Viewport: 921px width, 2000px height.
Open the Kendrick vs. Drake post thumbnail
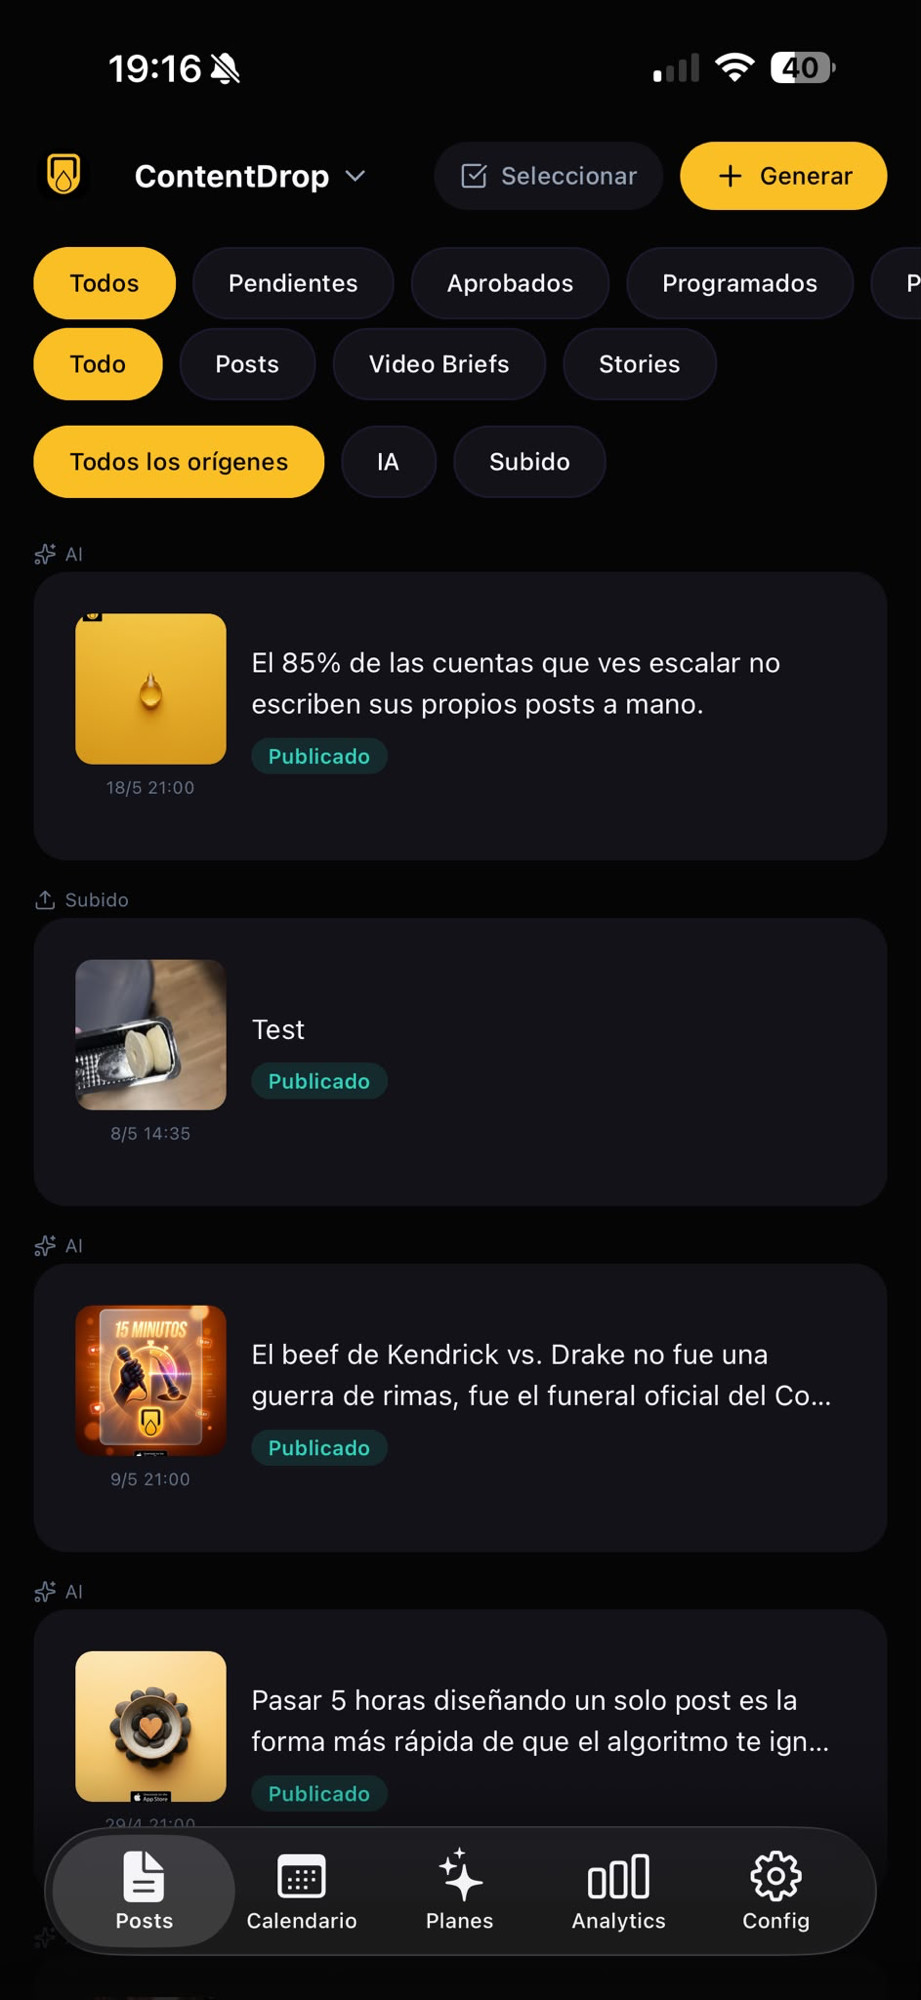pos(151,1380)
